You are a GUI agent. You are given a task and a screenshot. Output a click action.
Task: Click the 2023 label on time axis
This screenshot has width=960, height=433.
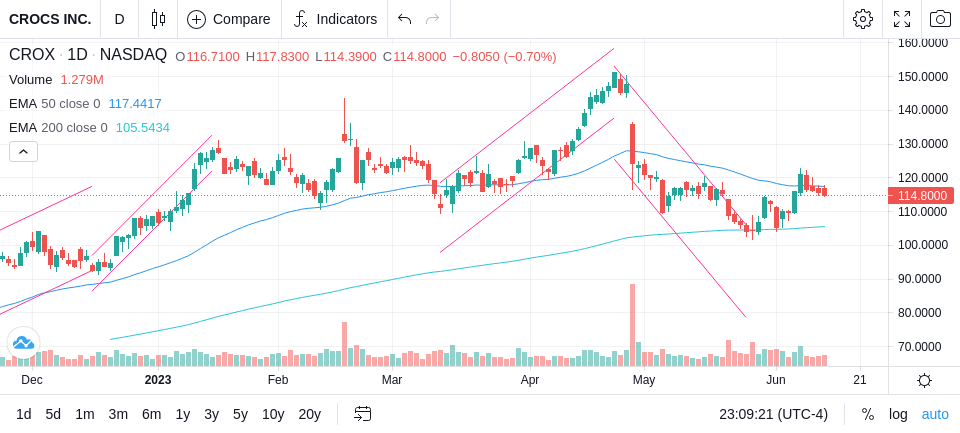tap(158, 380)
